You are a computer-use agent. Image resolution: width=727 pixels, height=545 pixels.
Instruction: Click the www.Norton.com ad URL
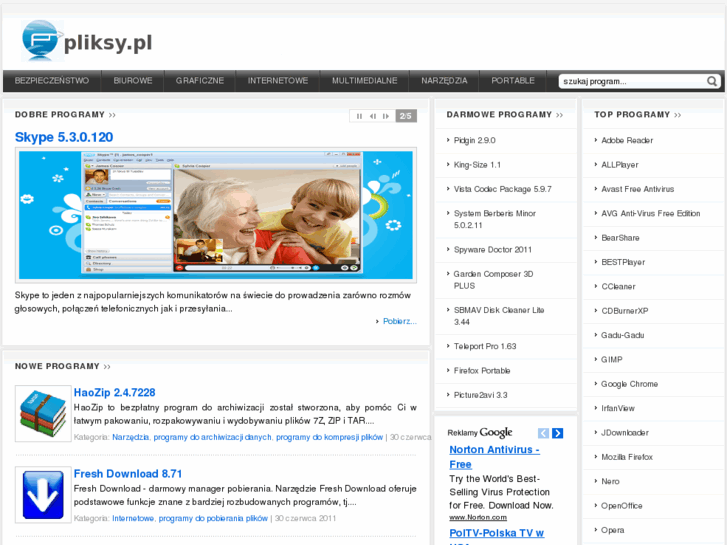pyautogui.click(x=478, y=517)
